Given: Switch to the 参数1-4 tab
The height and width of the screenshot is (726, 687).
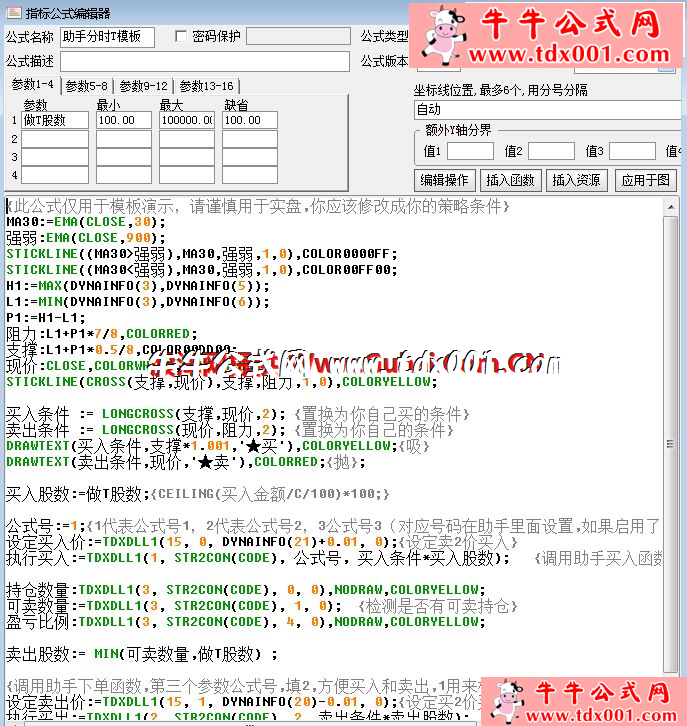Looking at the screenshot, I should point(31,86).
